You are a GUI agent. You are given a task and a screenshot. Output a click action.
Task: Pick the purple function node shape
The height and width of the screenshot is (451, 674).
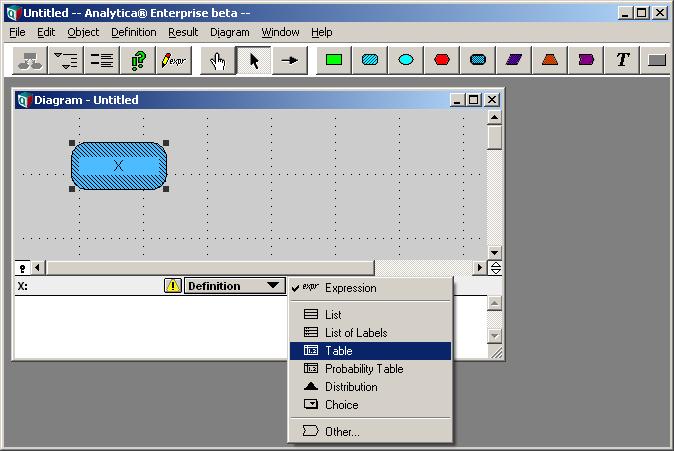[x=586, y=61]
